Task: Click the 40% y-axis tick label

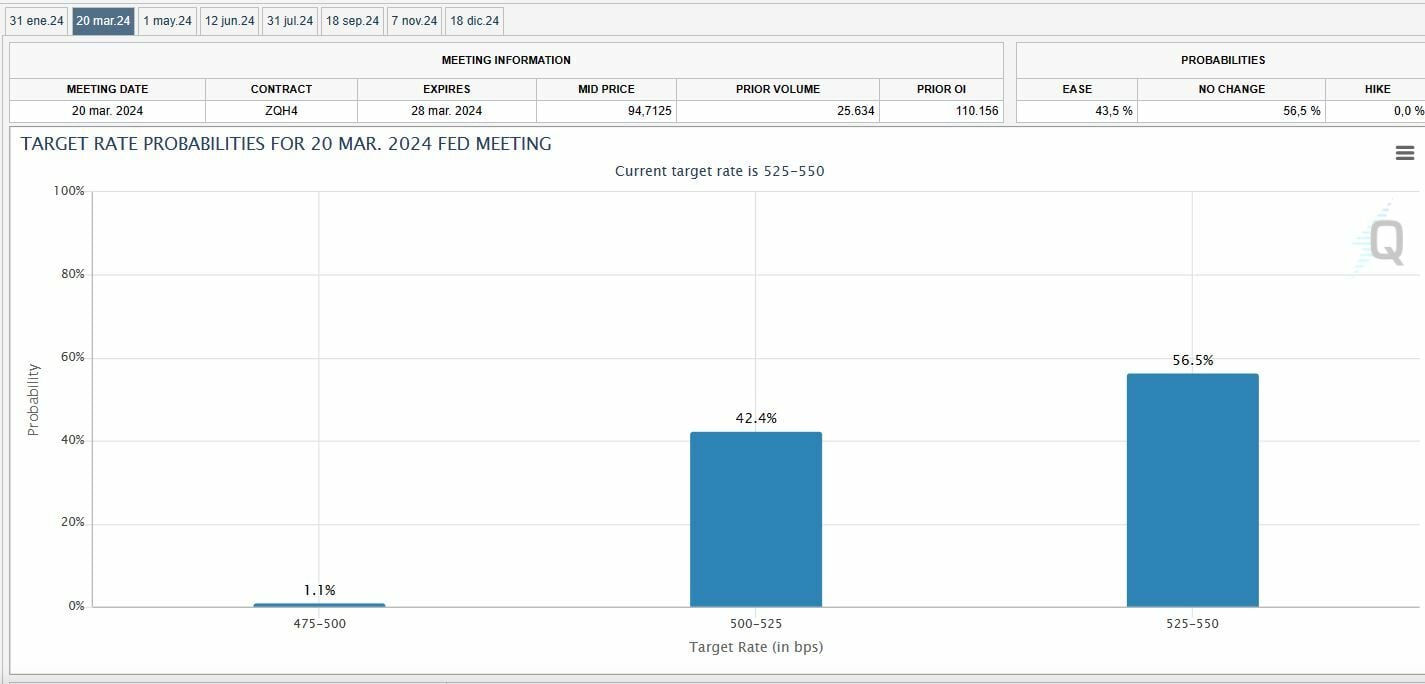Action: (72, 440)
